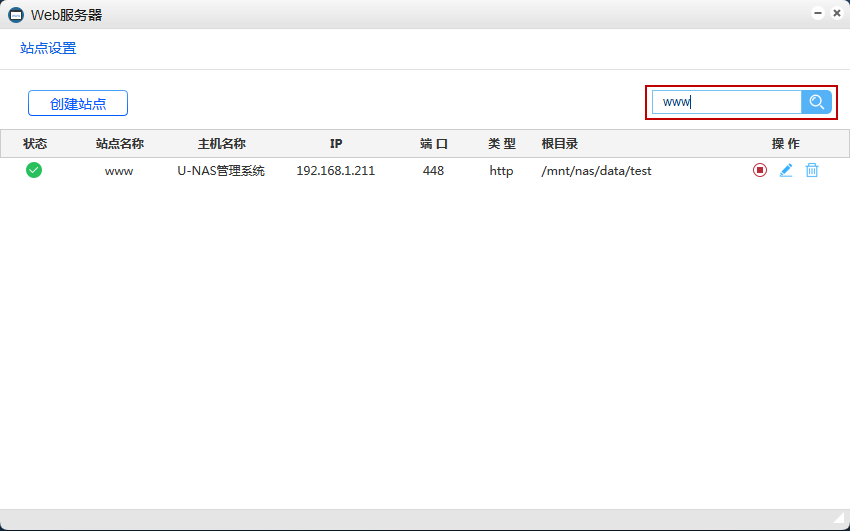Select the www site name cell
Screen dimensions: 850x531
[x=119, y=171]
